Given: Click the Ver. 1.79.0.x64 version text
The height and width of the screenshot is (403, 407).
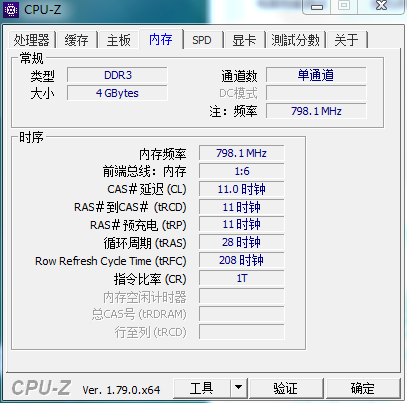Looking at the screenshot, I should [x=121, y=390].
